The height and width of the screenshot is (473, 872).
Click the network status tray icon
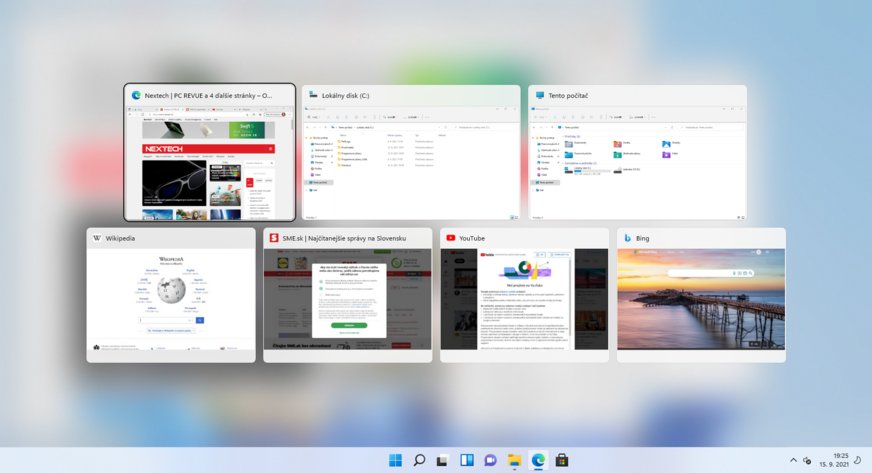coord(807,460)
